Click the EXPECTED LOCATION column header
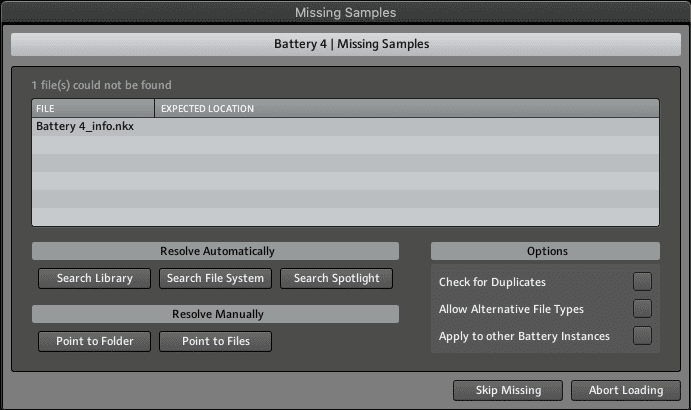The height and width of the screenshot is (410, 691). [407, 108]
